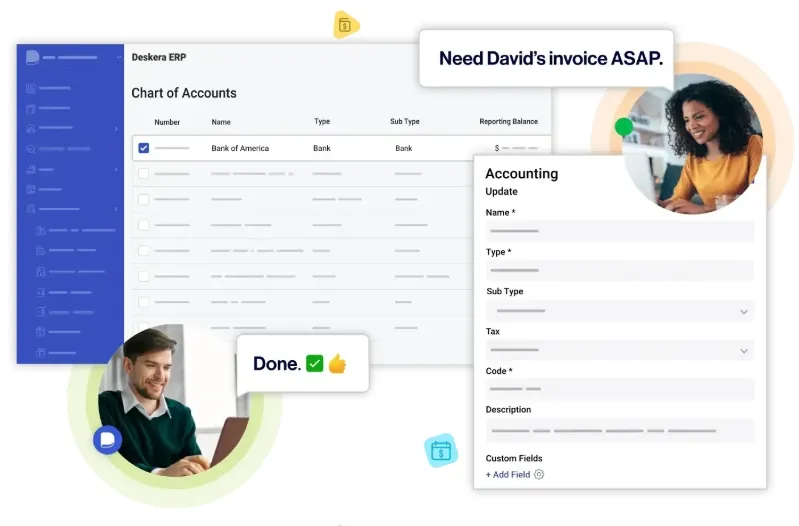Click the yellow invoice icon above the window
Viewport: 799px width, 526px height.
[346, 24]
